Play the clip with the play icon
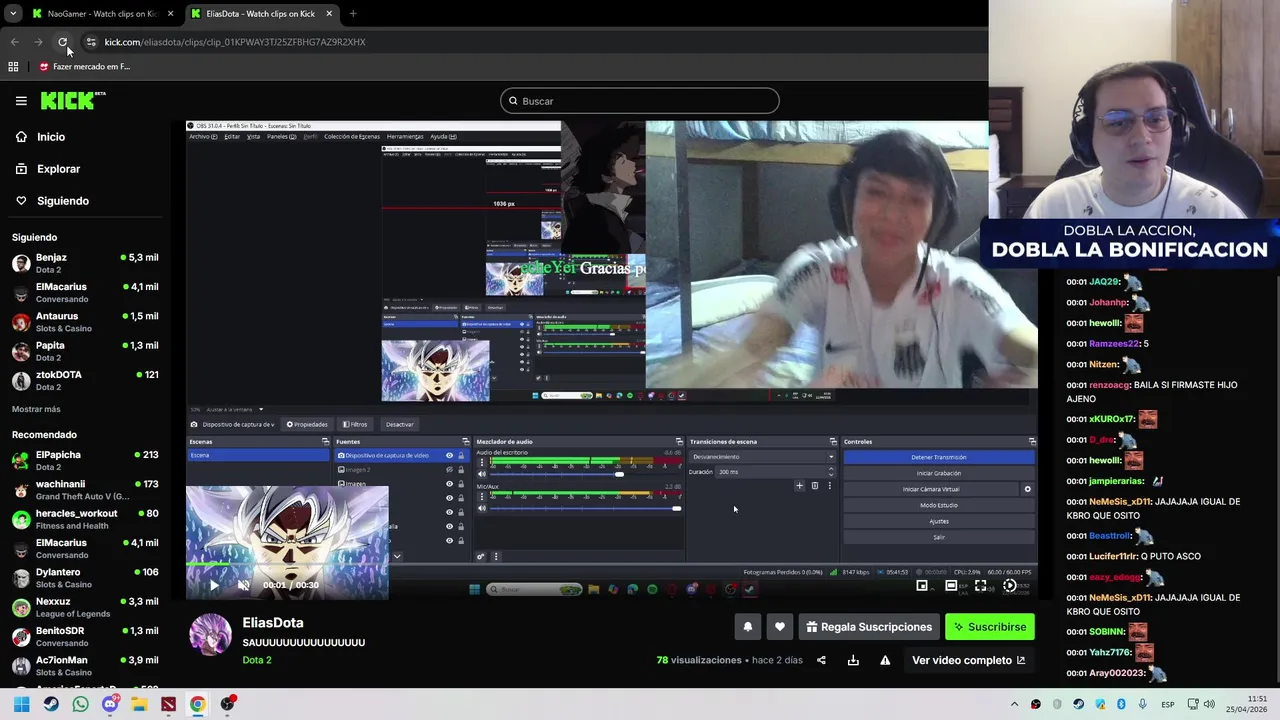The width and height of the screenshot is (1280, 720). [213, 585]
